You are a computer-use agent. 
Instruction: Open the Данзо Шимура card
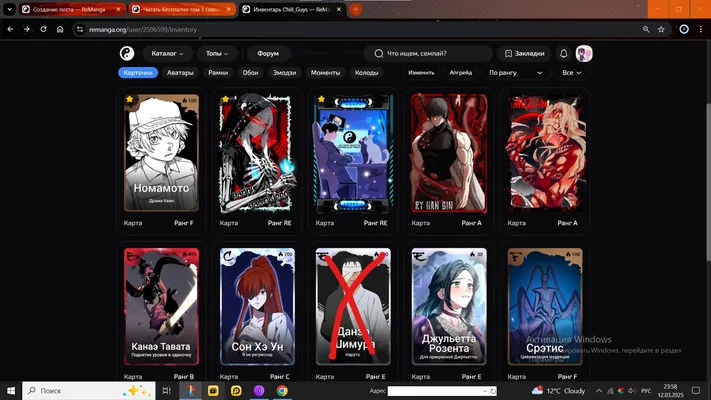pos(353,307)
